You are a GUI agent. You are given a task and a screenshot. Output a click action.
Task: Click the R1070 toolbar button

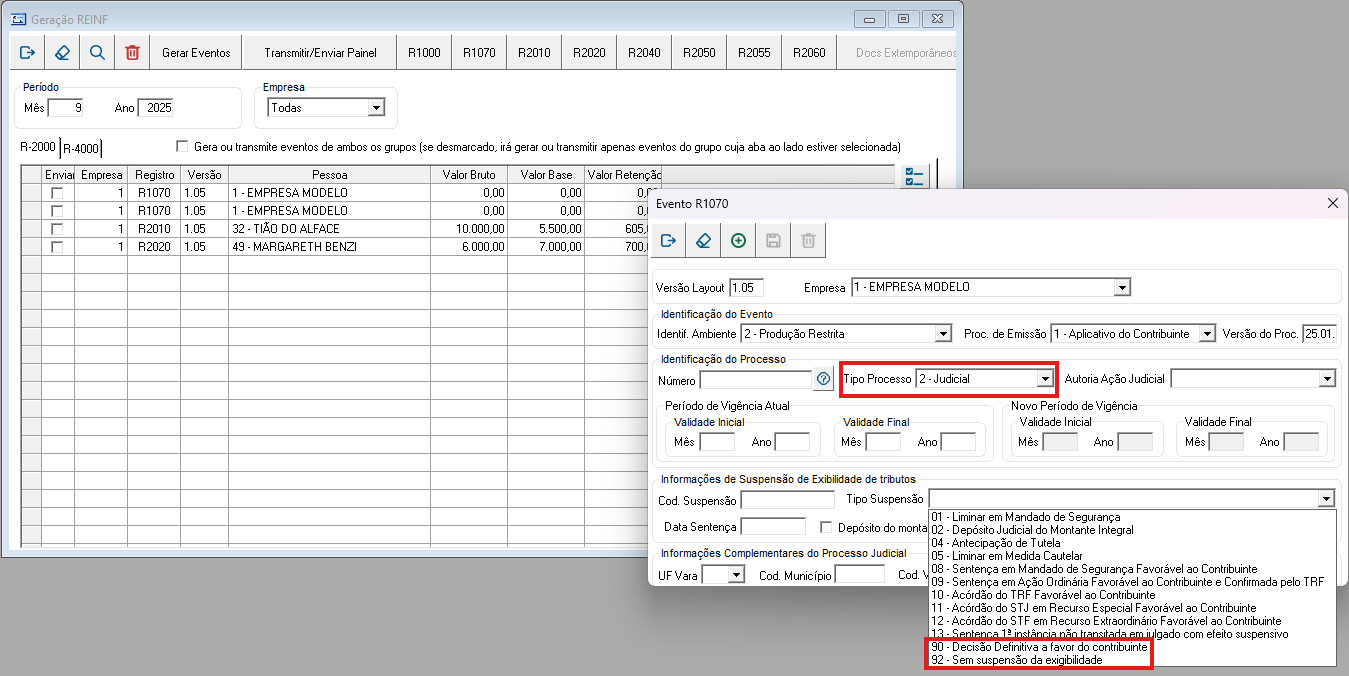[479, 52]
